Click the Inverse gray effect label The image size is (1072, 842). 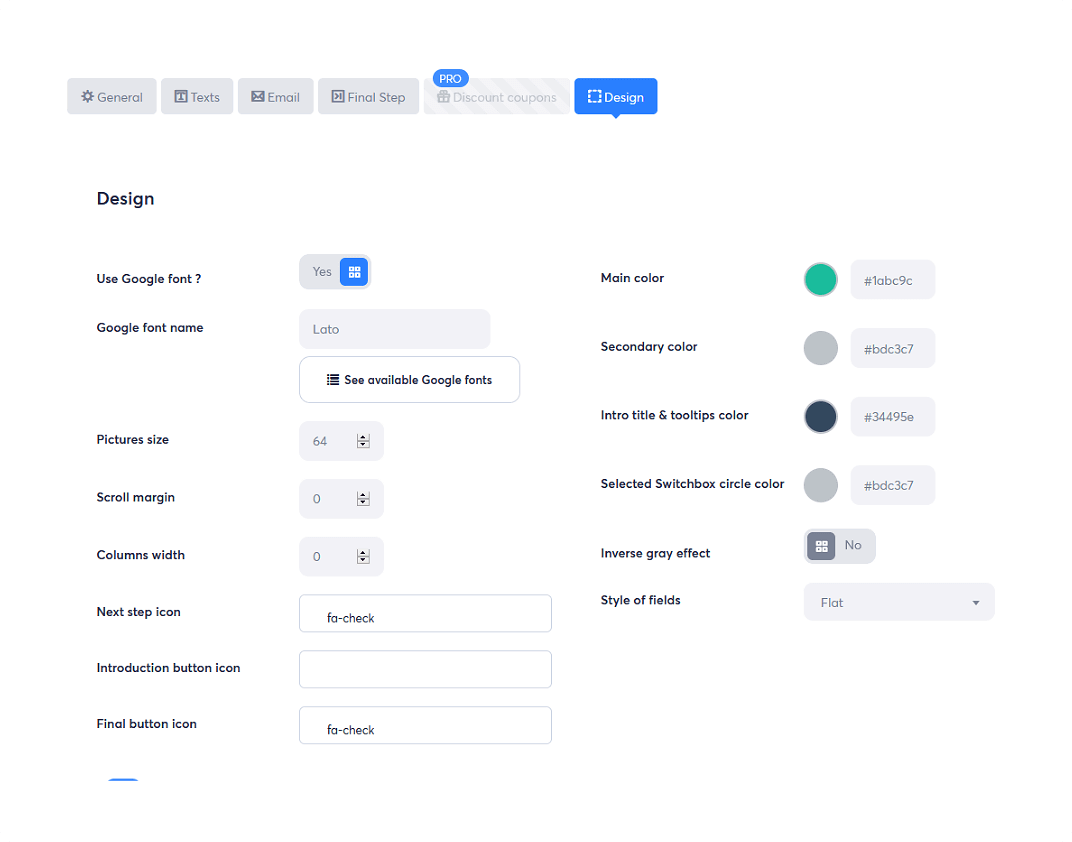[655, 553]
